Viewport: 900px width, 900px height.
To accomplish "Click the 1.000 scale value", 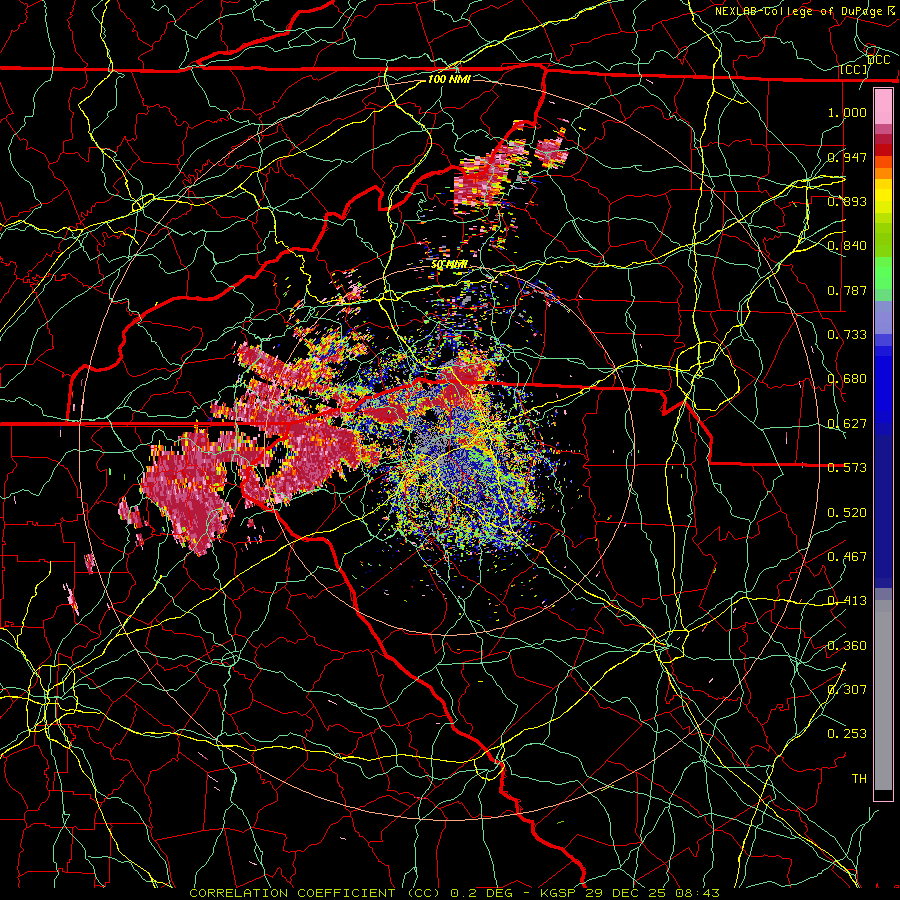I will (x=847, y=112).
